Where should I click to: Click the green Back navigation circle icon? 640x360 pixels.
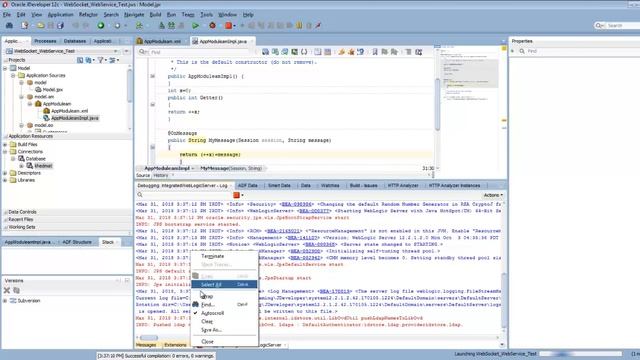coord(101,25)
